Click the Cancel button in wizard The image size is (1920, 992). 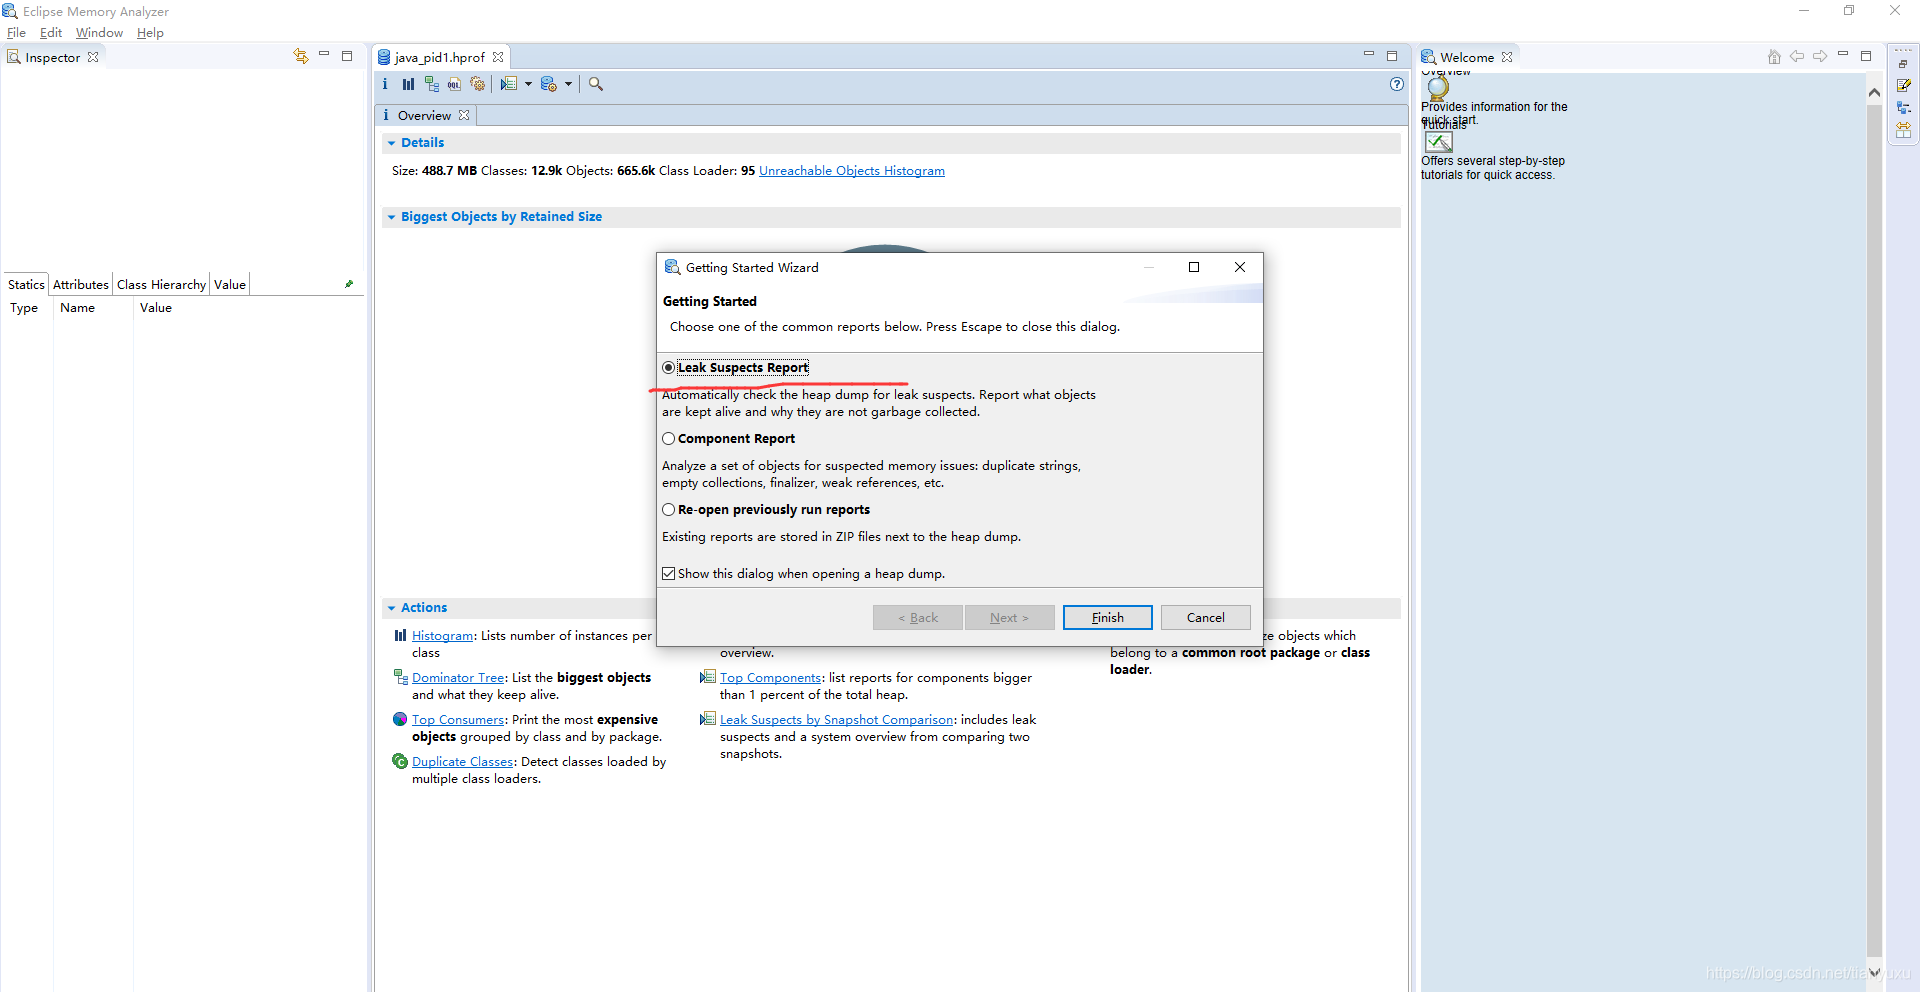(1205, 618)
